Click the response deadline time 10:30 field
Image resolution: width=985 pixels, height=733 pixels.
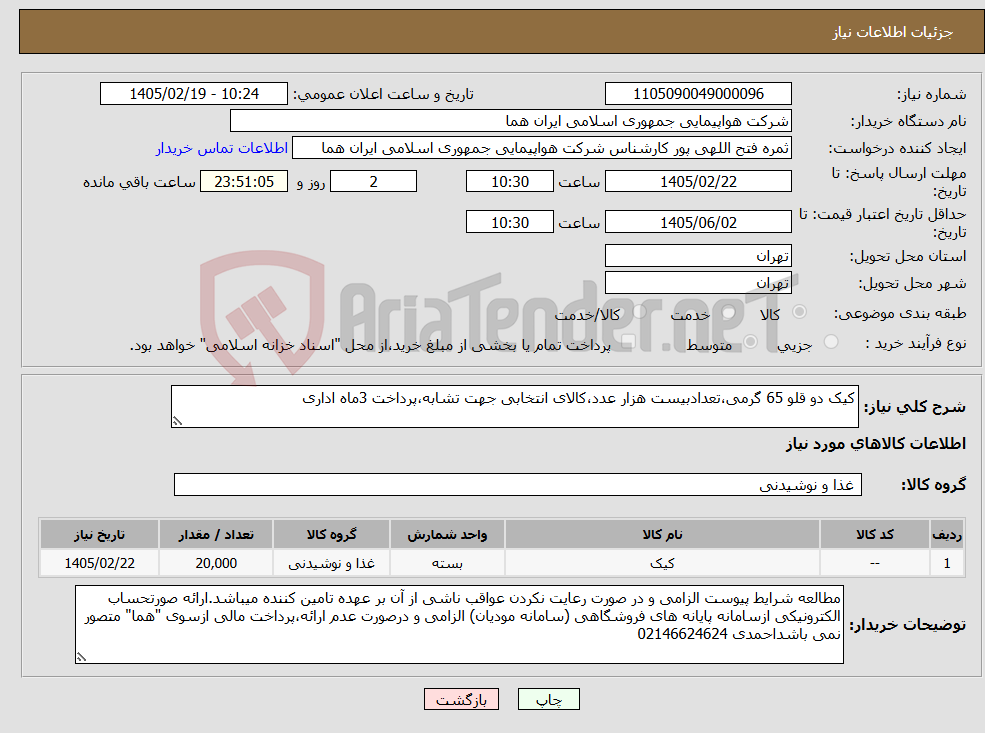(509, 182)
